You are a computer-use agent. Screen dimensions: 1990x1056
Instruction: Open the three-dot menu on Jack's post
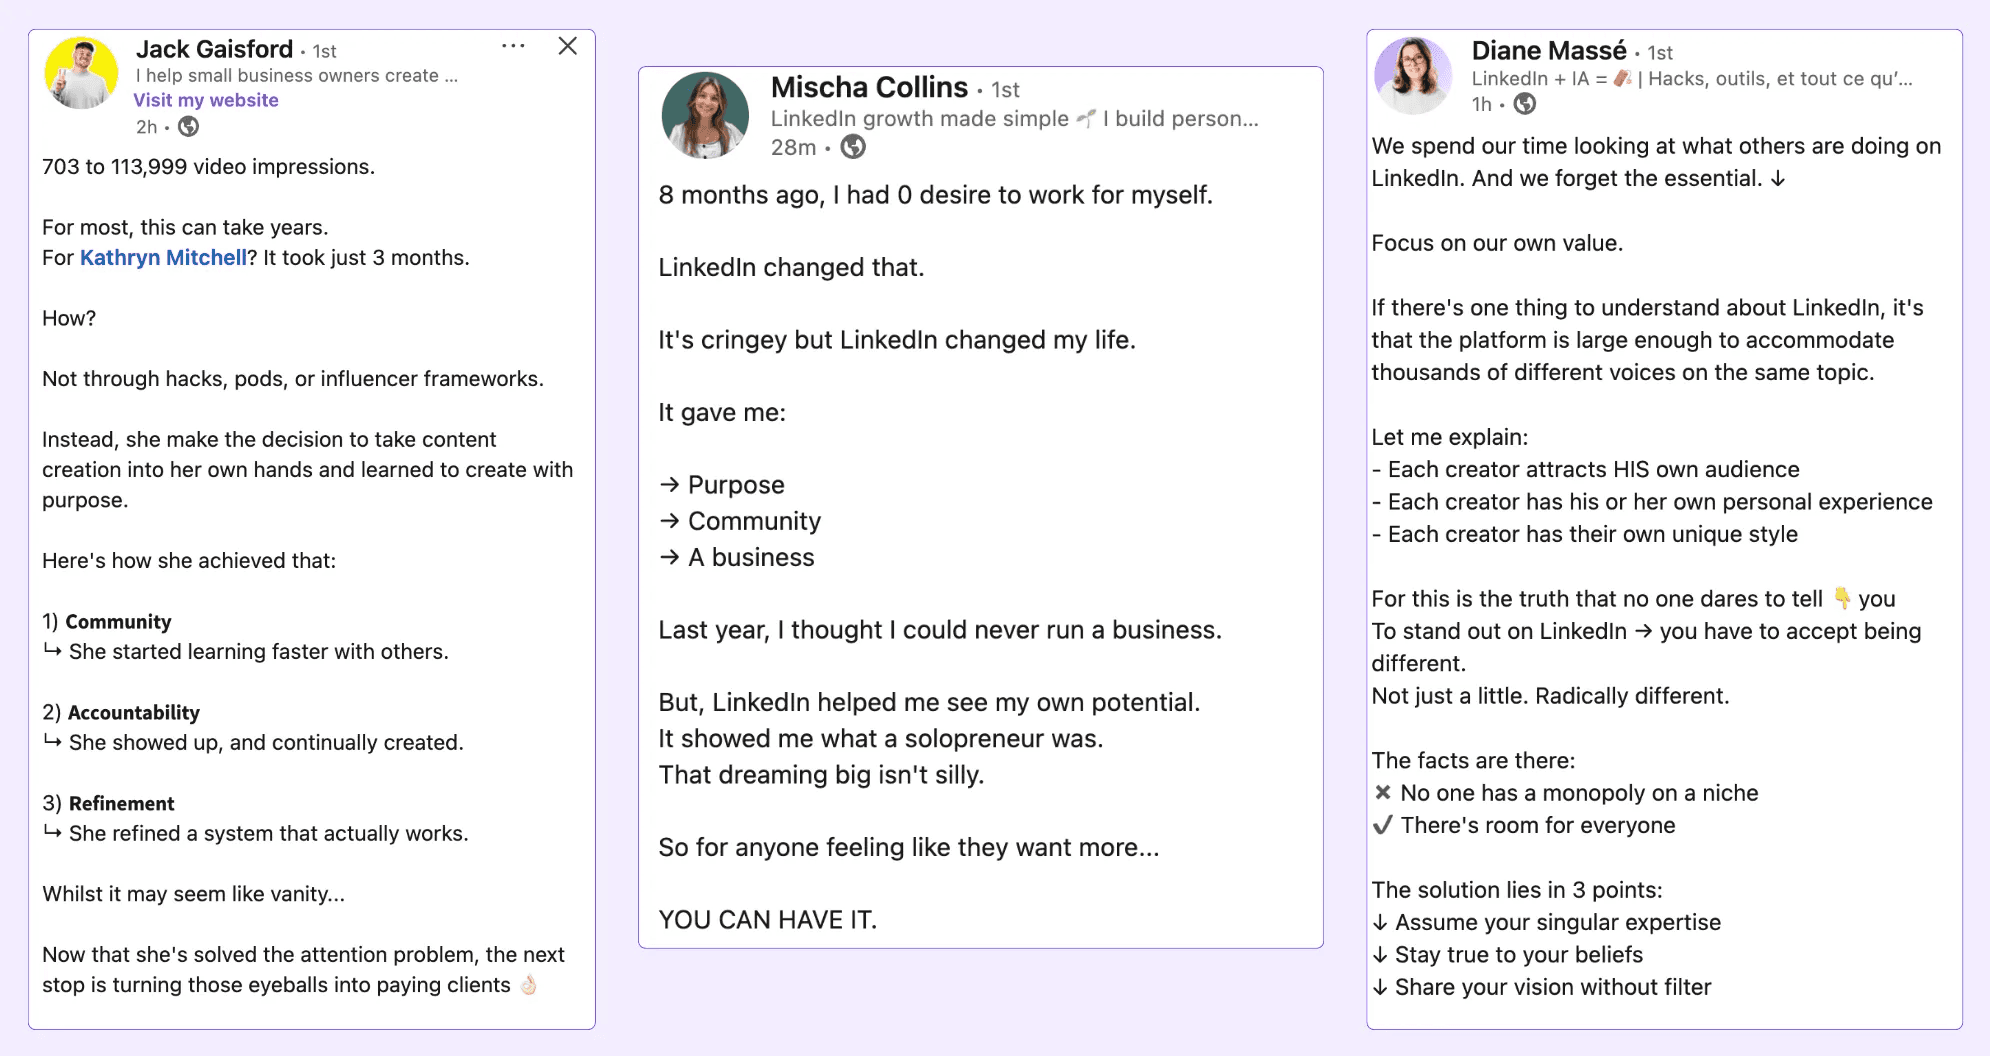513,46
